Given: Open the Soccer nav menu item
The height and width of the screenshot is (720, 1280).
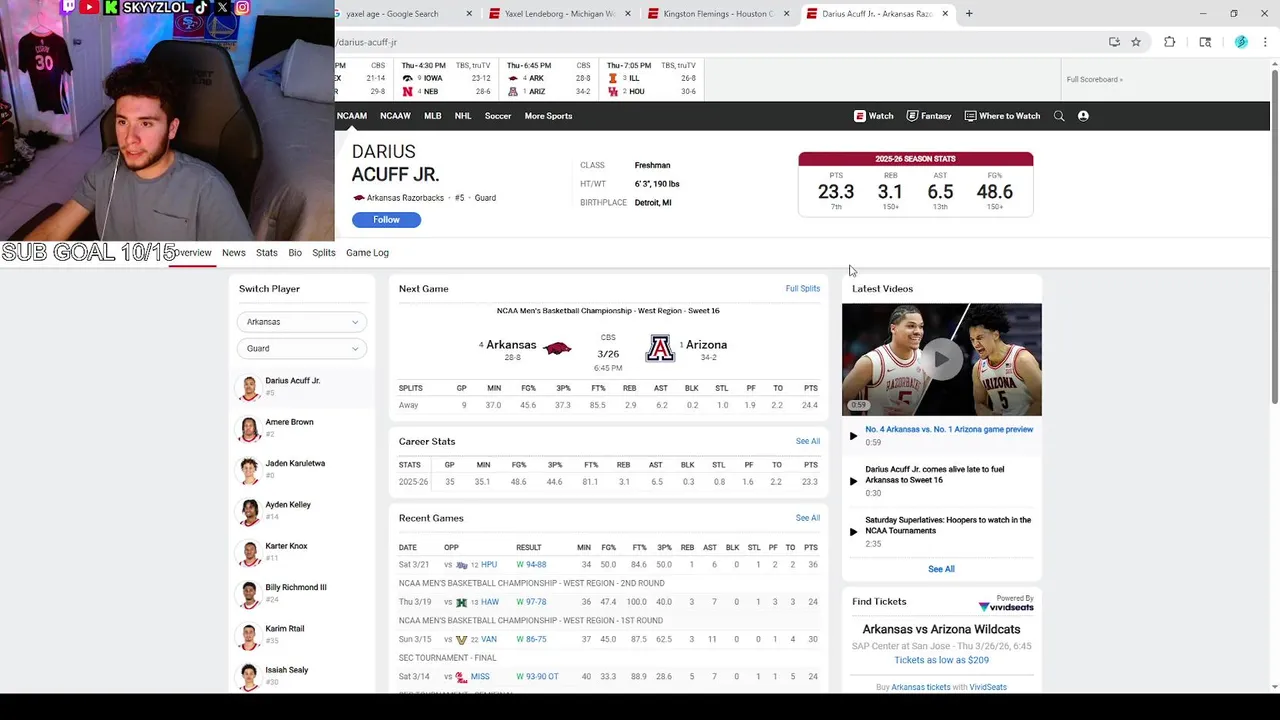Looking at the screenshot, I should [498, 116].
